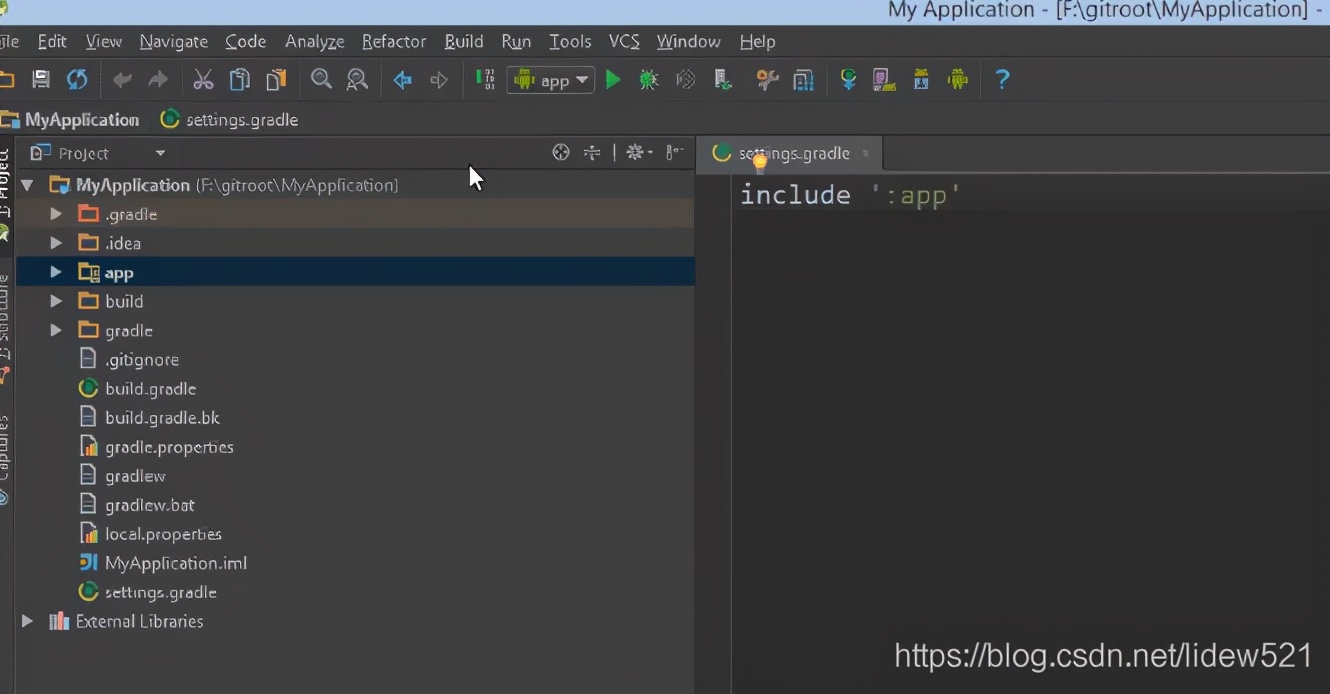The height and width of the screenshot is (694, 1330).
Task: Open the VCS menu
Action: click(624, 41)
